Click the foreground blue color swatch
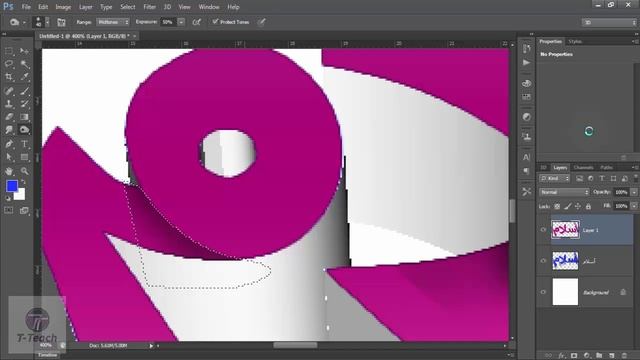Image resolution: width=640 pixels, height=360 pixels. [x=12, y=186]
